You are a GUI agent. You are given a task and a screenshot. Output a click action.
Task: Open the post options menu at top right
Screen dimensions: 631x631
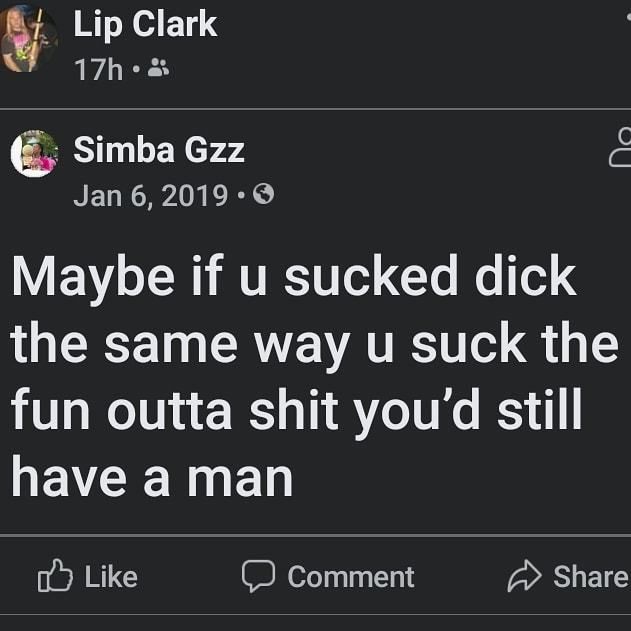coord(628,16)
